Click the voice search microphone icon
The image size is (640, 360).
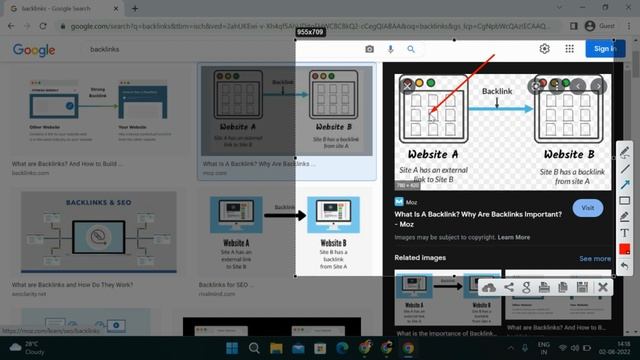pos(391,49)
